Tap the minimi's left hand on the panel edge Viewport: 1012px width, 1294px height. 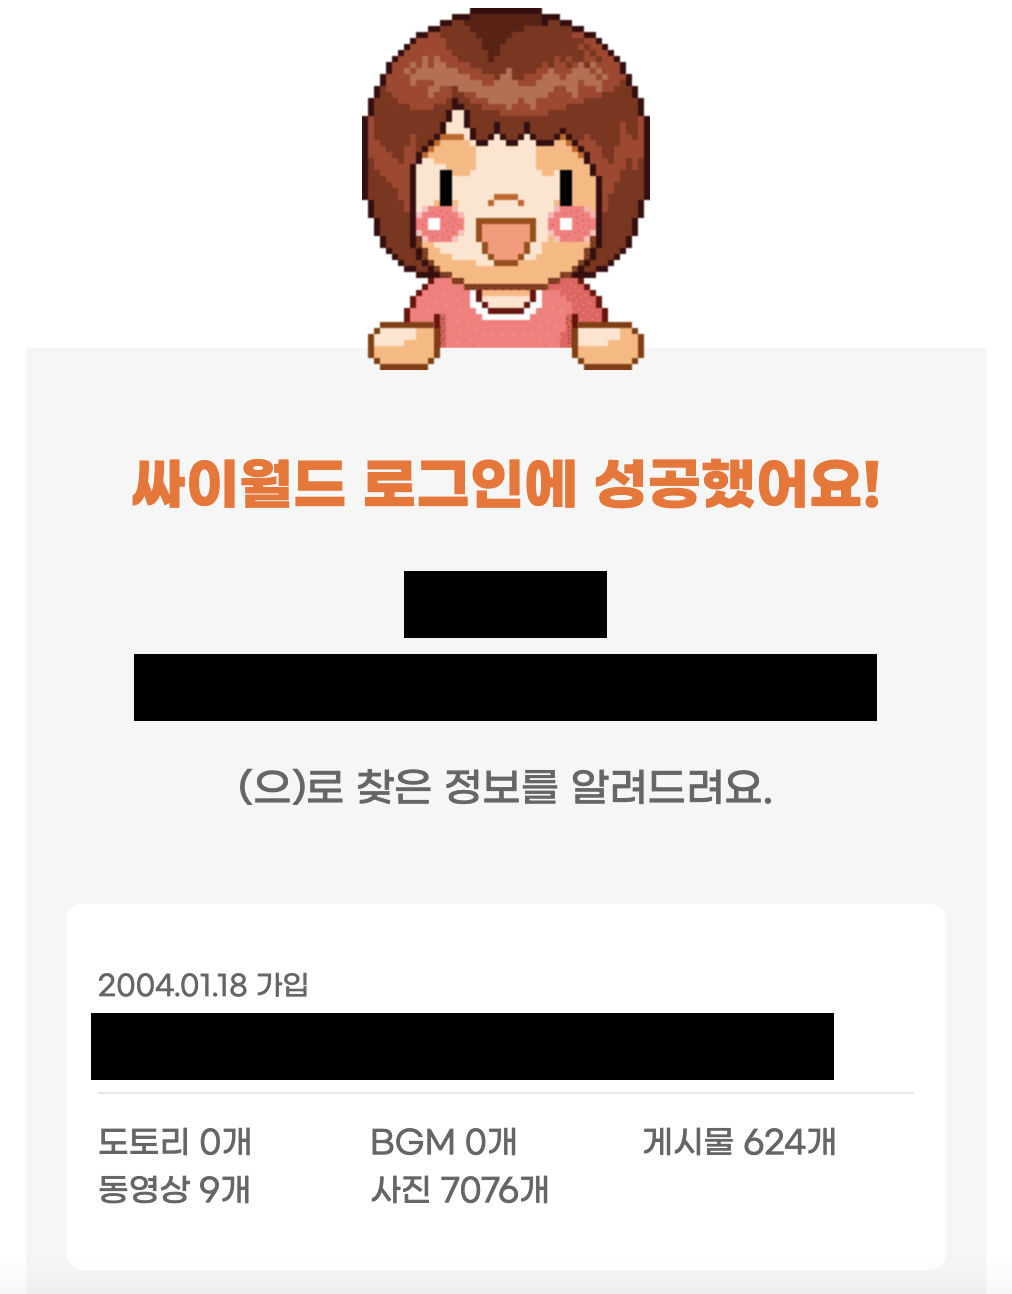[x=404, y=345]
